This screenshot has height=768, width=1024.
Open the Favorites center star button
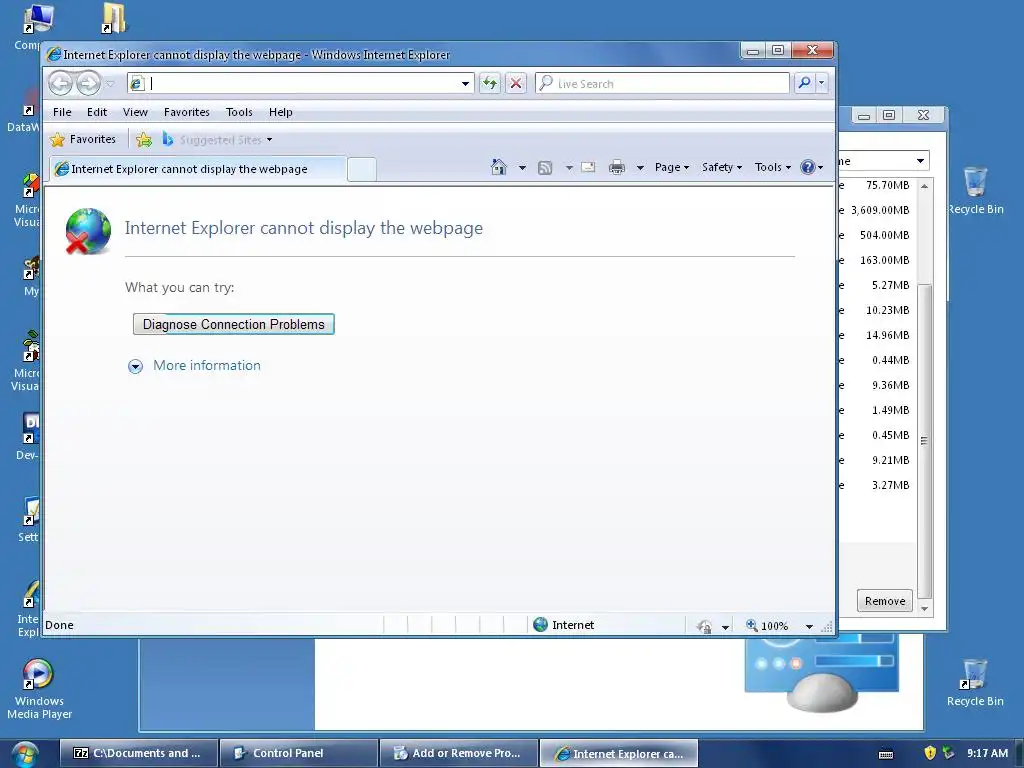point(83,139)
